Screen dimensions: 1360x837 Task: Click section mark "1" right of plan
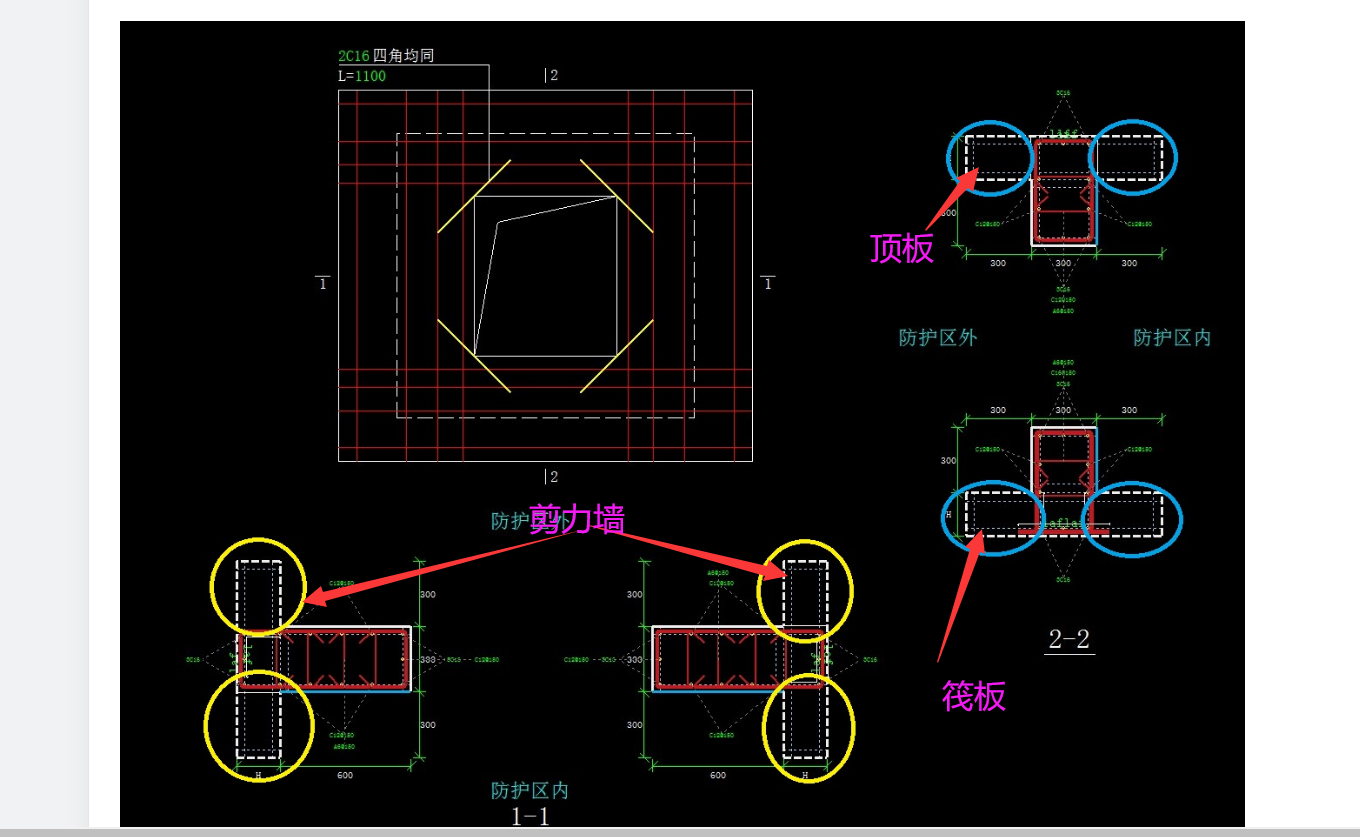(767, 283)
